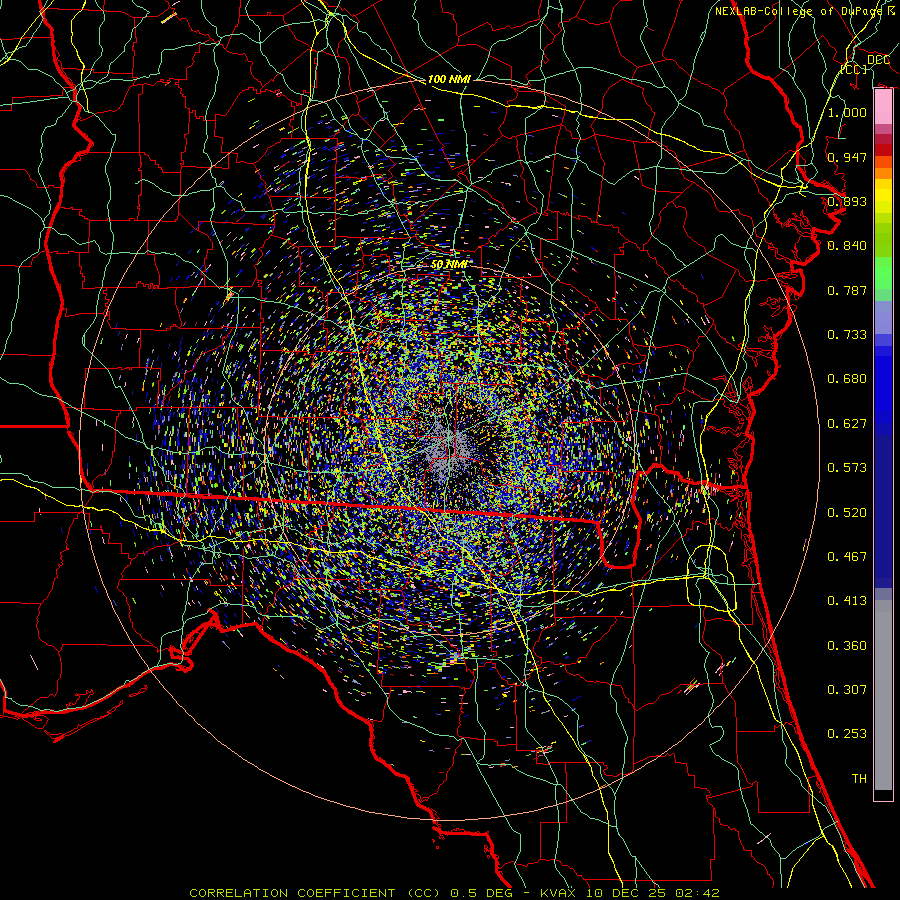Click the 1.000 legend value

(x=847, y=112)
